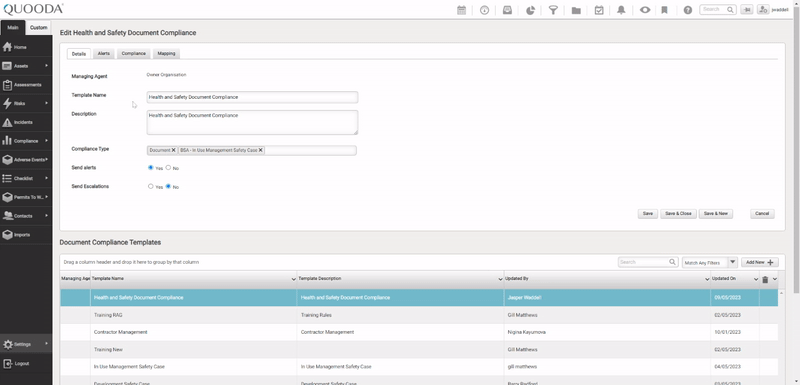Open the calendar icon in top toolbar

pos(461,10)
